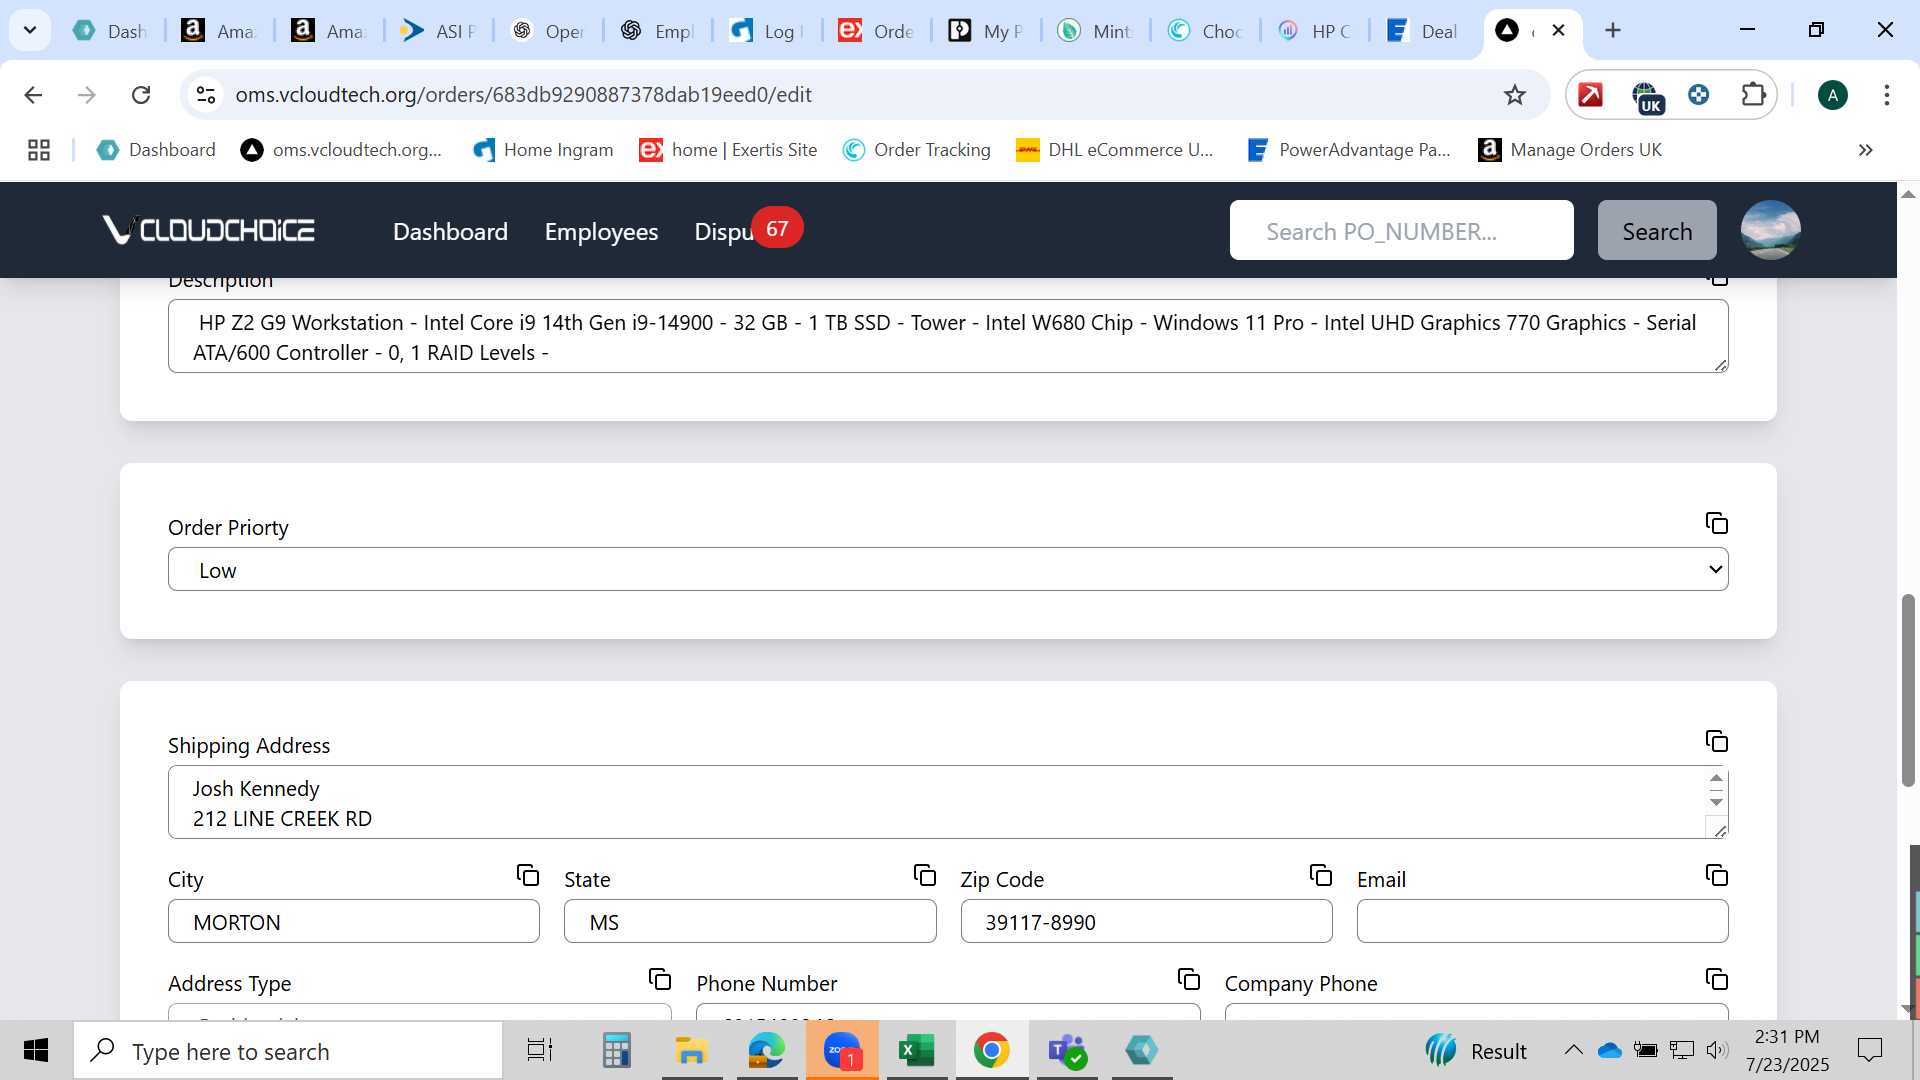Open Zoom from the taskbar
The image size is (1920, 1080).
842,1051
